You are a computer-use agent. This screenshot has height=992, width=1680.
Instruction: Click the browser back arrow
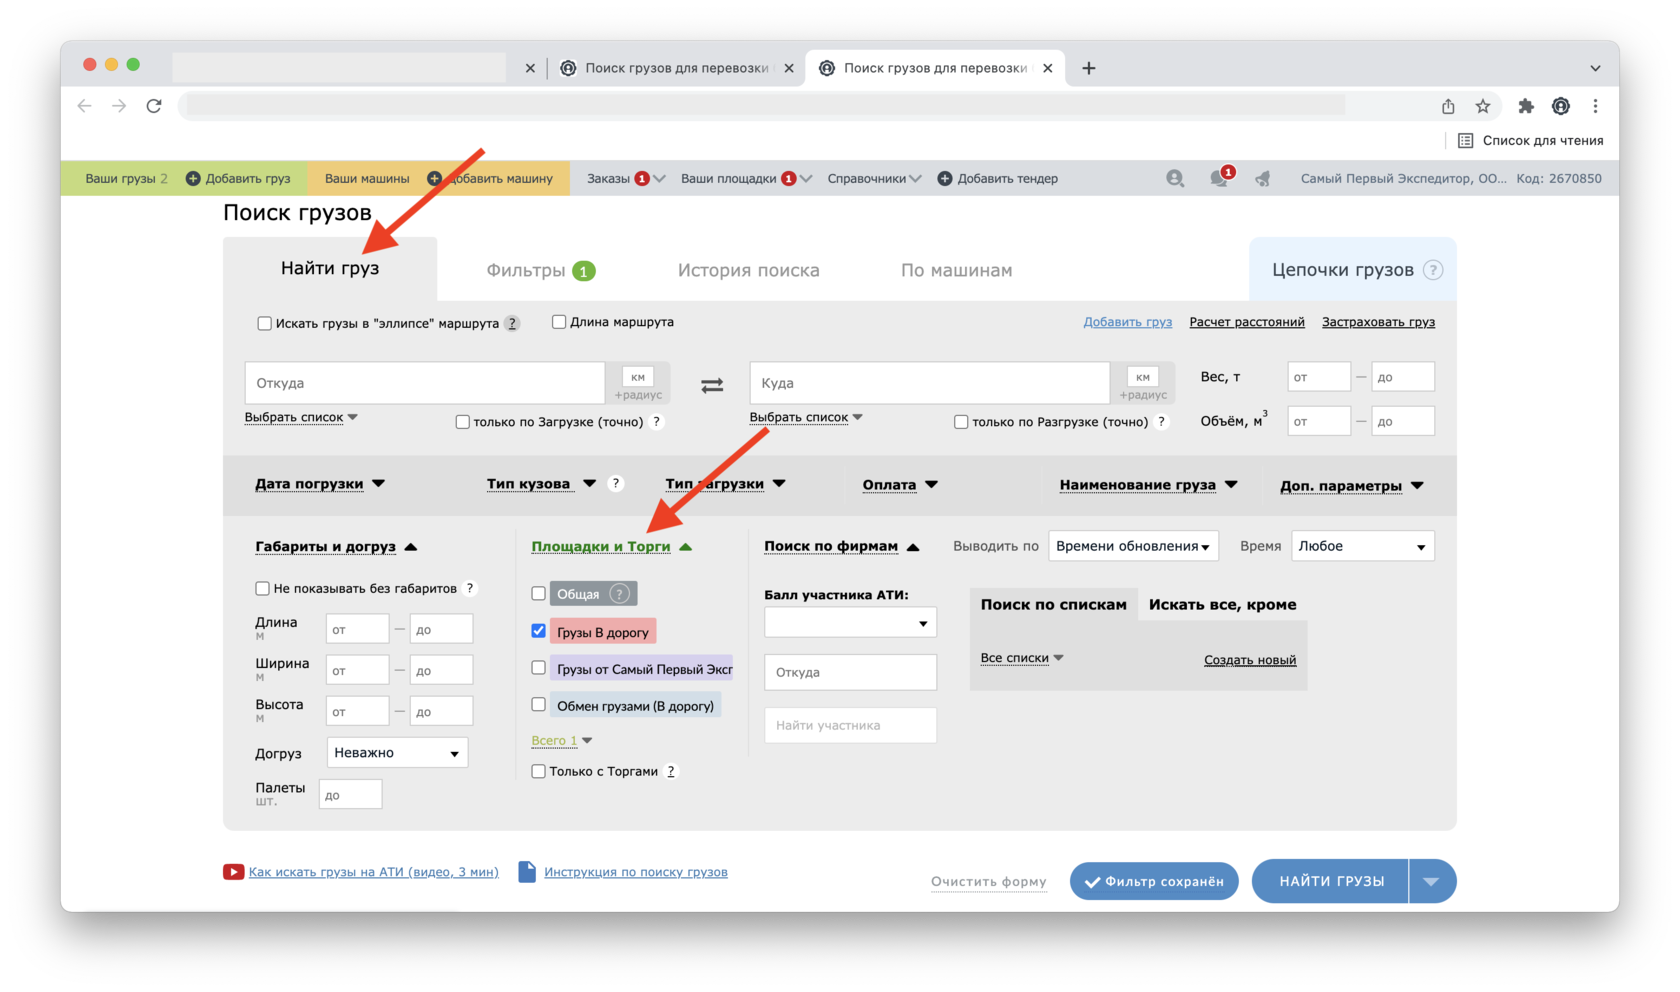click(85, 106)
